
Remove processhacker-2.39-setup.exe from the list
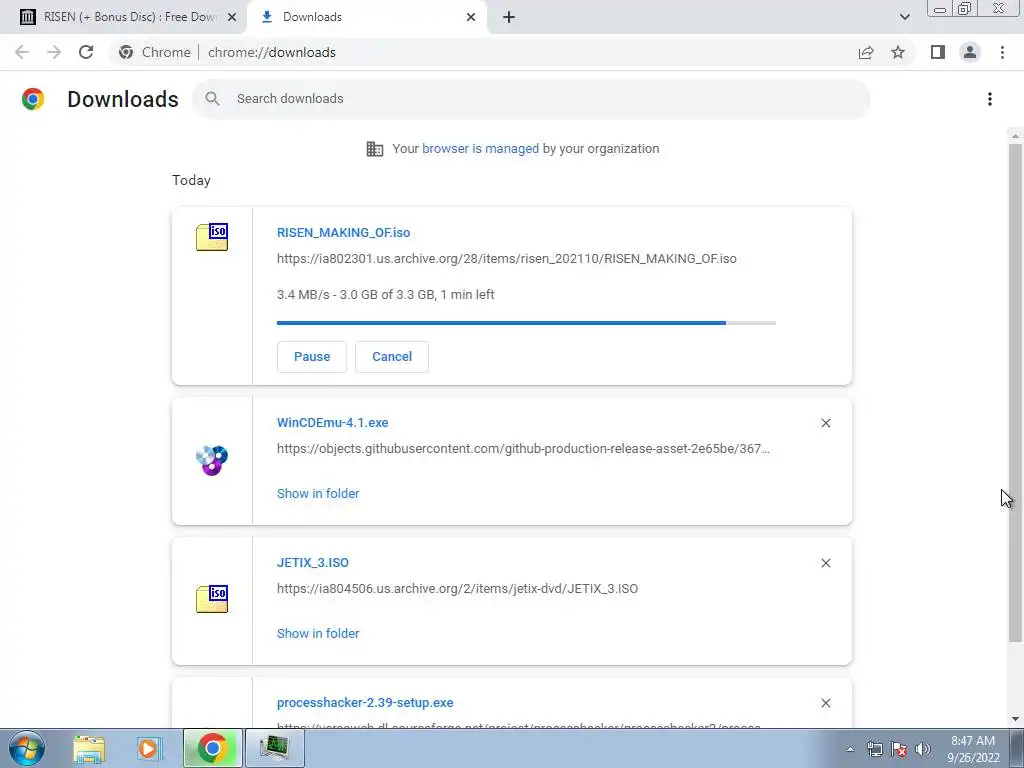click(x=826, y=703)
